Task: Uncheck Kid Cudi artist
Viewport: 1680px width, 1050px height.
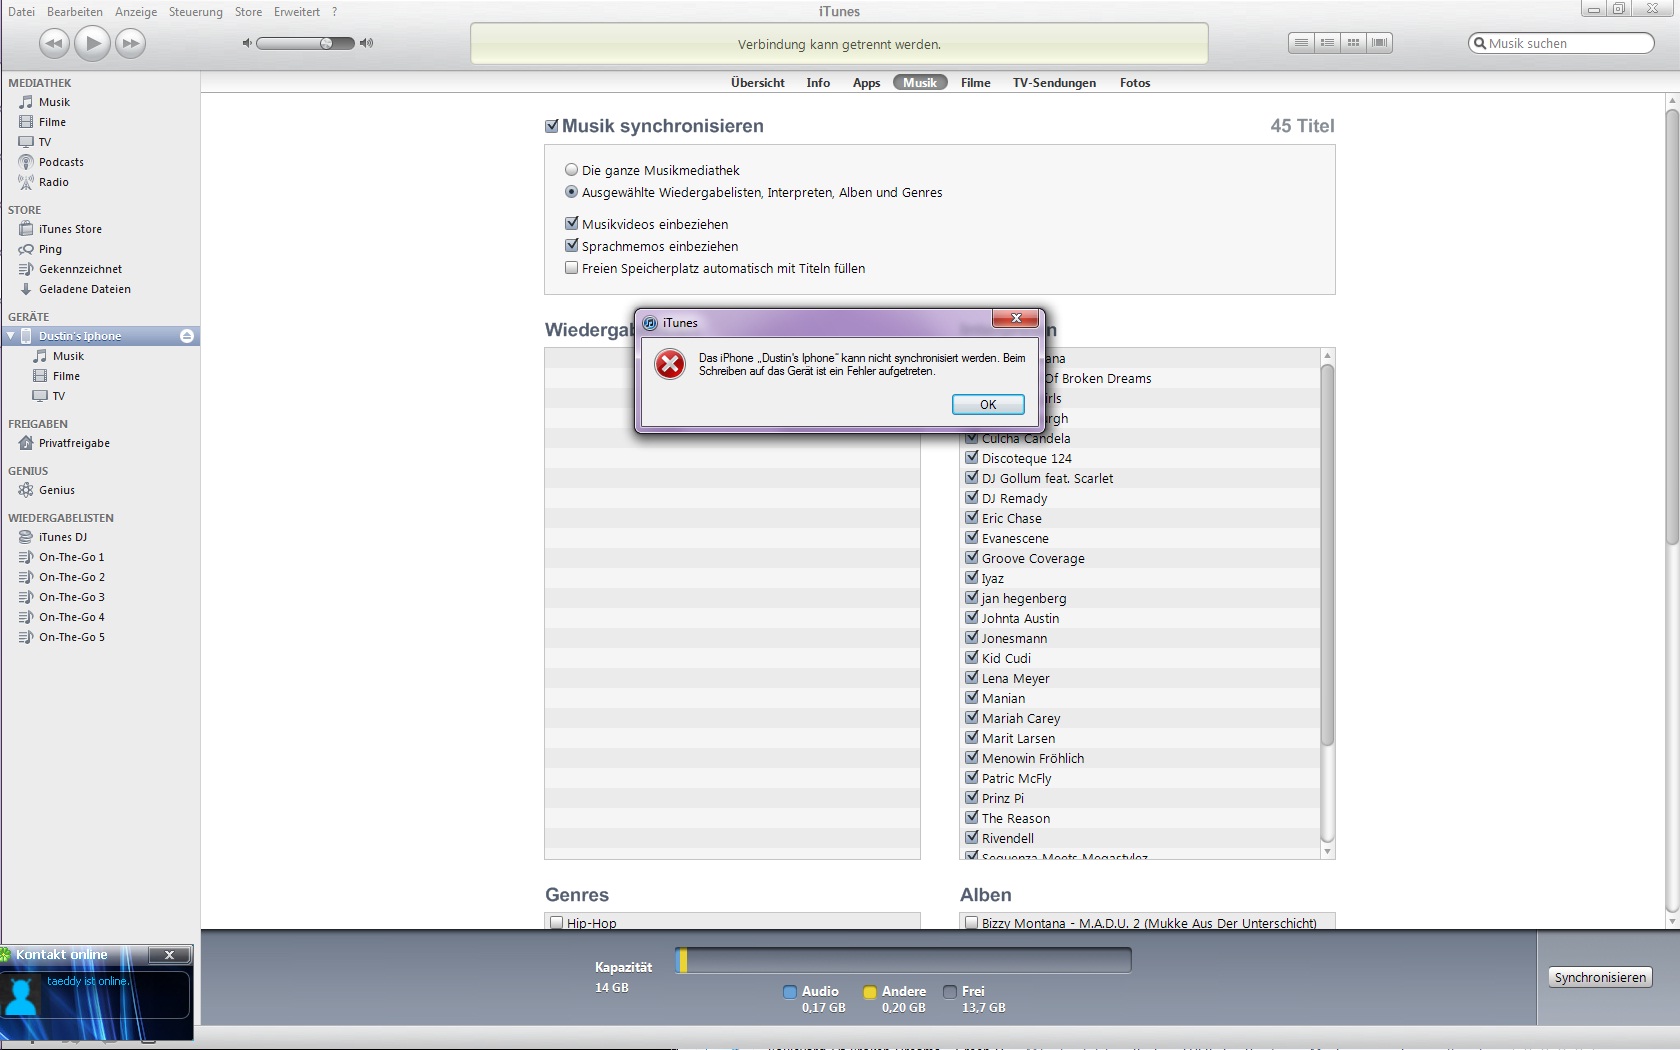Action: pos(971,658)
